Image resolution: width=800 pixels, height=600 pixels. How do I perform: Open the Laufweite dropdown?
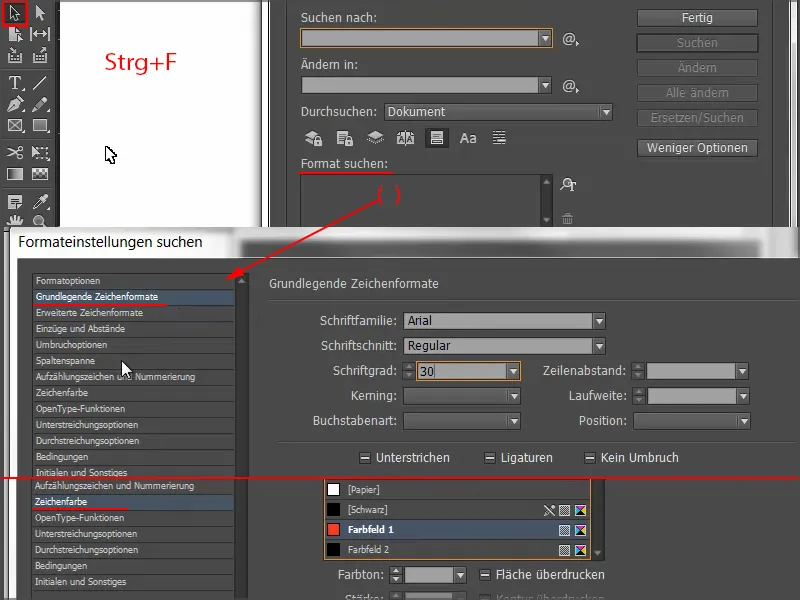tap(743, 396)
